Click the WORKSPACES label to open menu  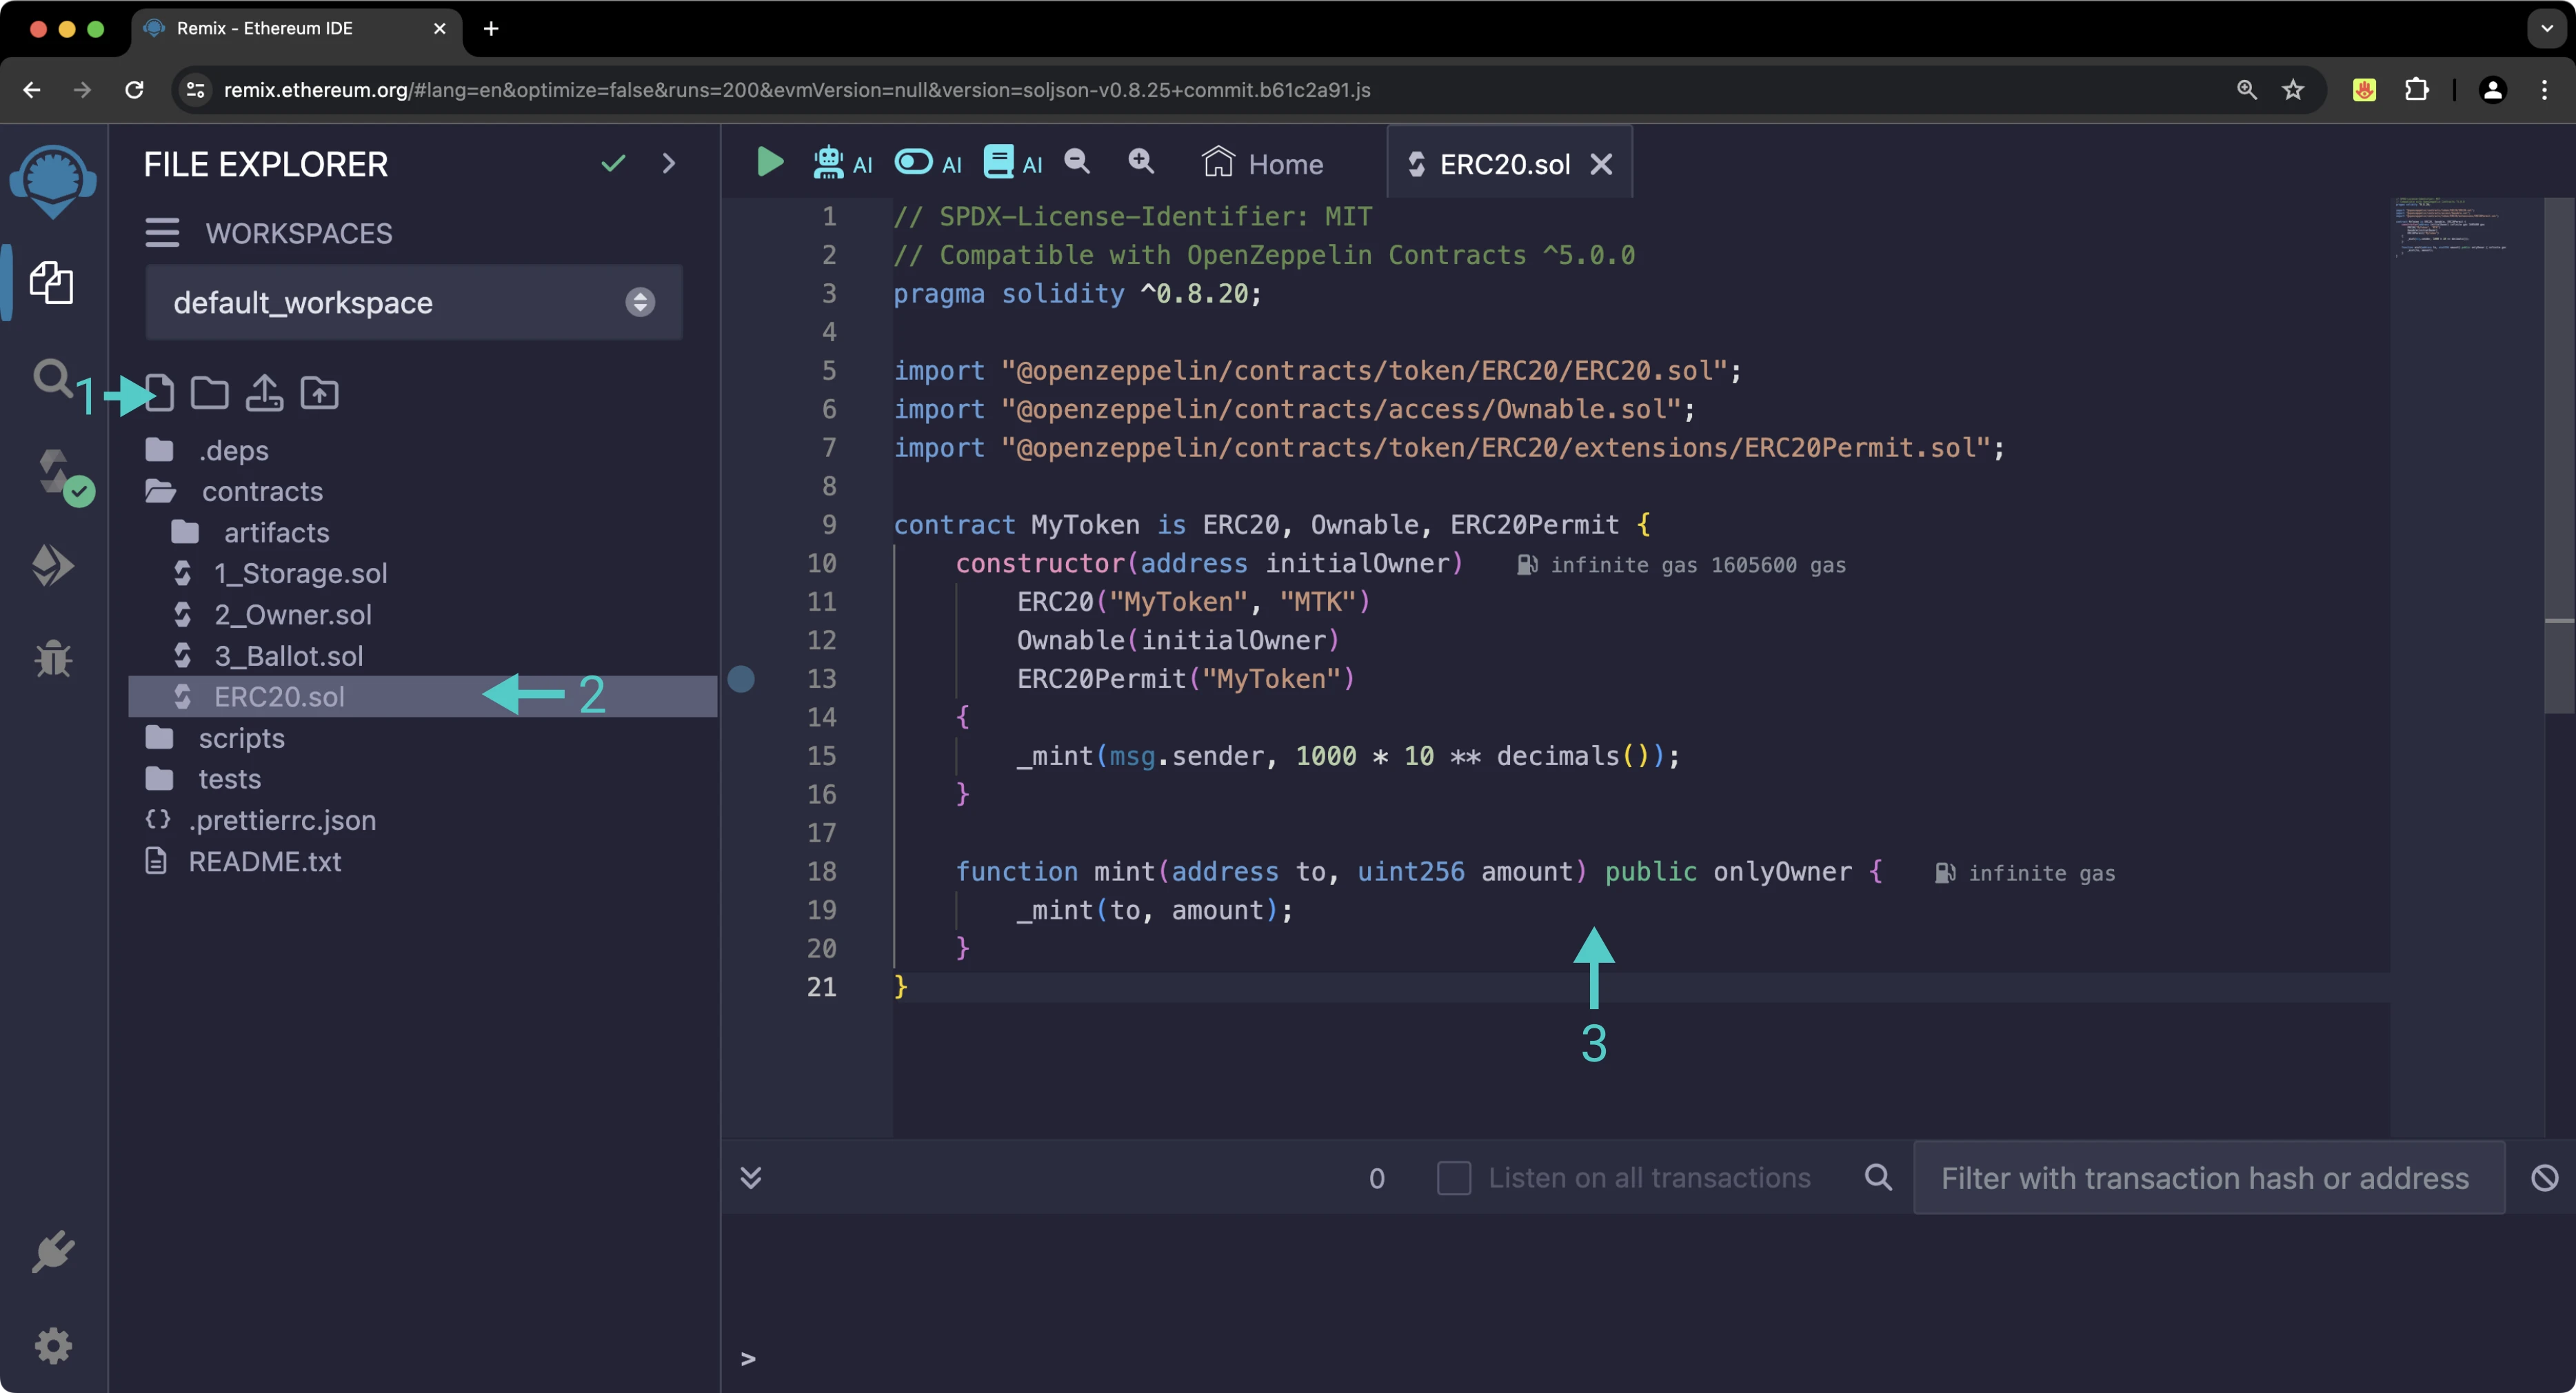pyautogui.click(x=297, y=233)
